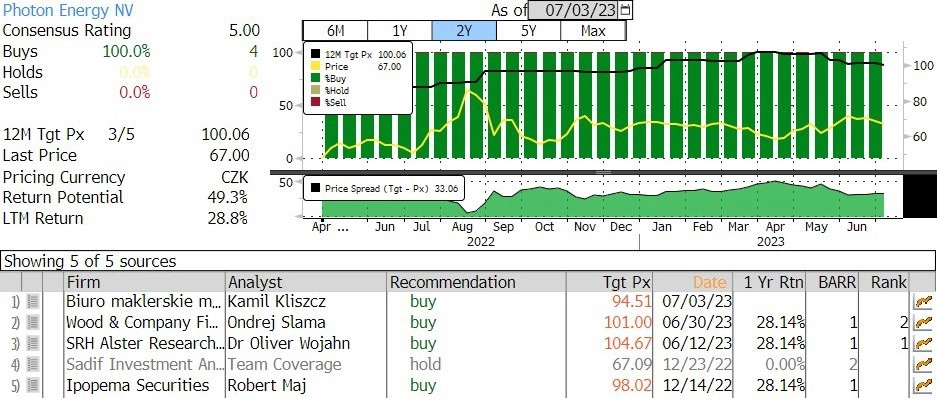Sort the table by Firm column

point(145,282)
